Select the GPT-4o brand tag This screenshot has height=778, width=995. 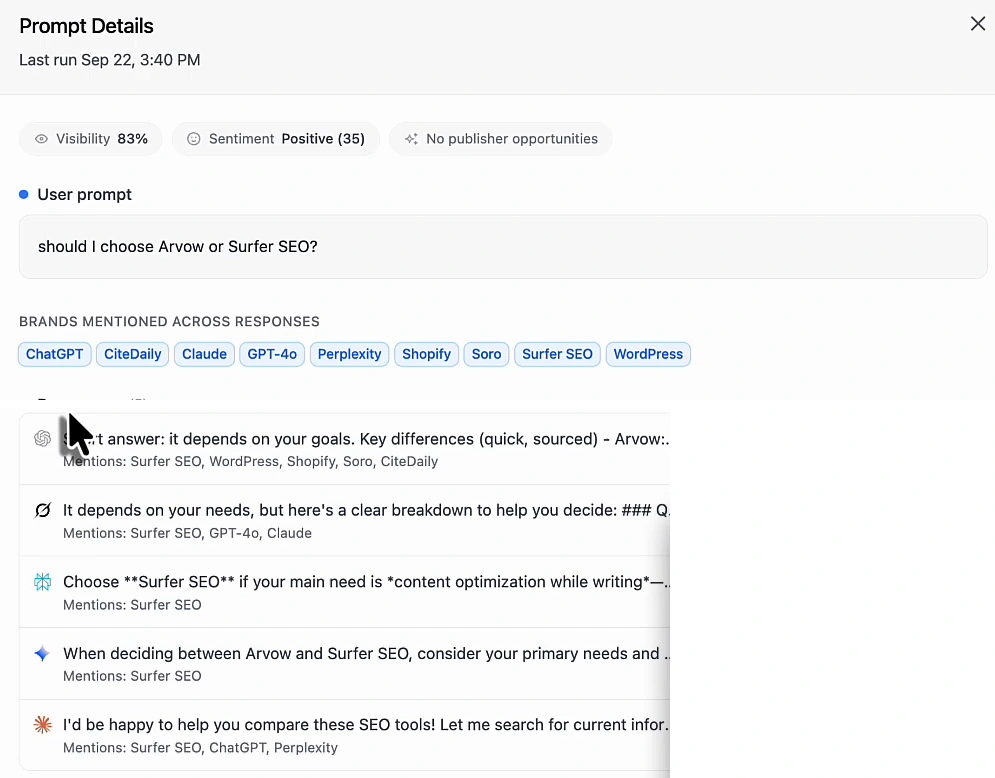point(272,354)
